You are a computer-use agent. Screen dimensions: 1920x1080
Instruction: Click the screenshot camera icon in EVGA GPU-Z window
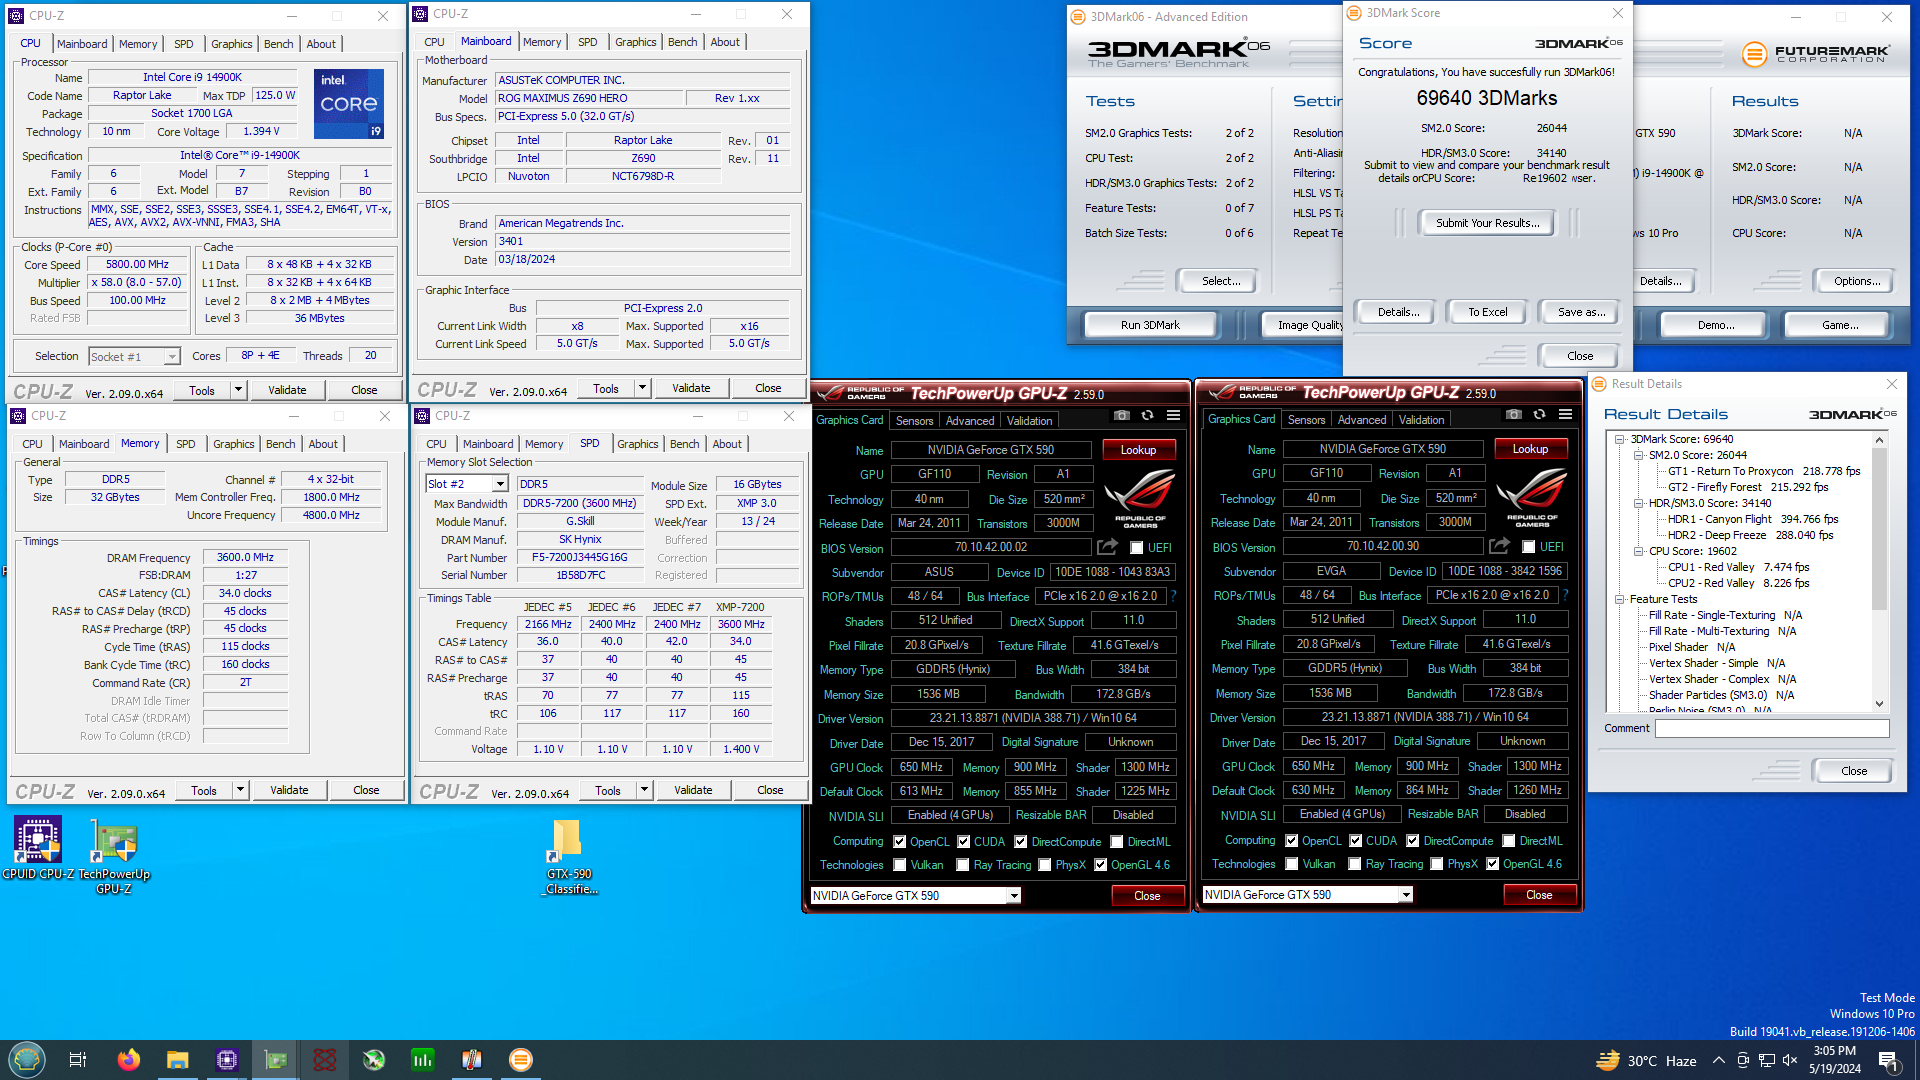pos(1514,415)
